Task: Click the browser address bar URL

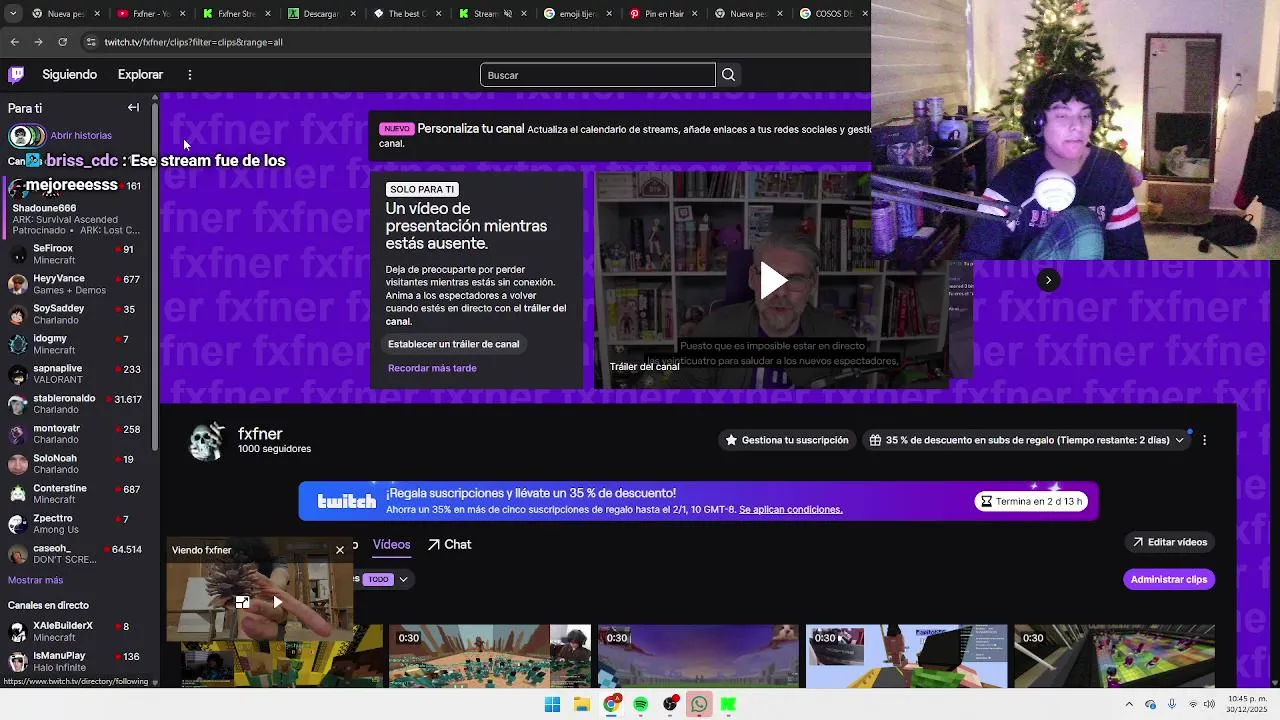Action: [x=193, y=42]
